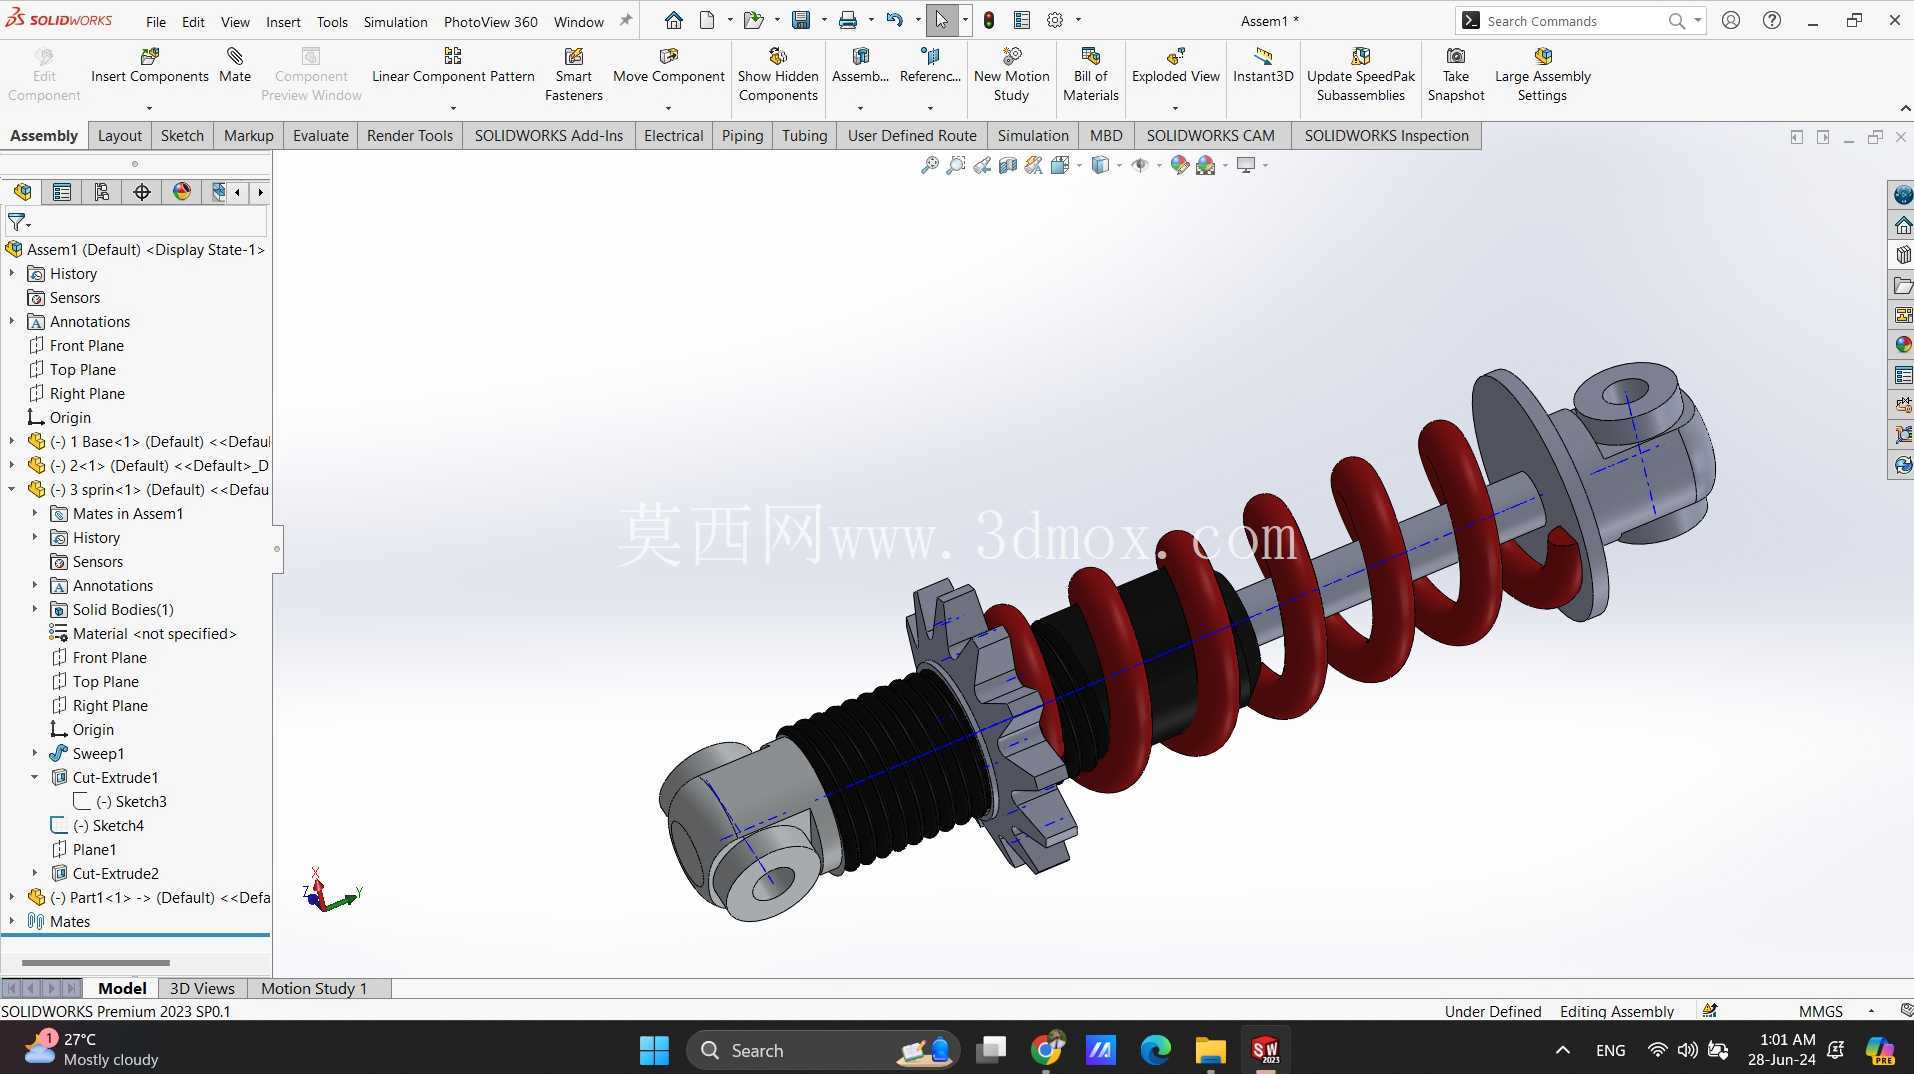
Task: Open the Insert menu
Action: (283, 21)
